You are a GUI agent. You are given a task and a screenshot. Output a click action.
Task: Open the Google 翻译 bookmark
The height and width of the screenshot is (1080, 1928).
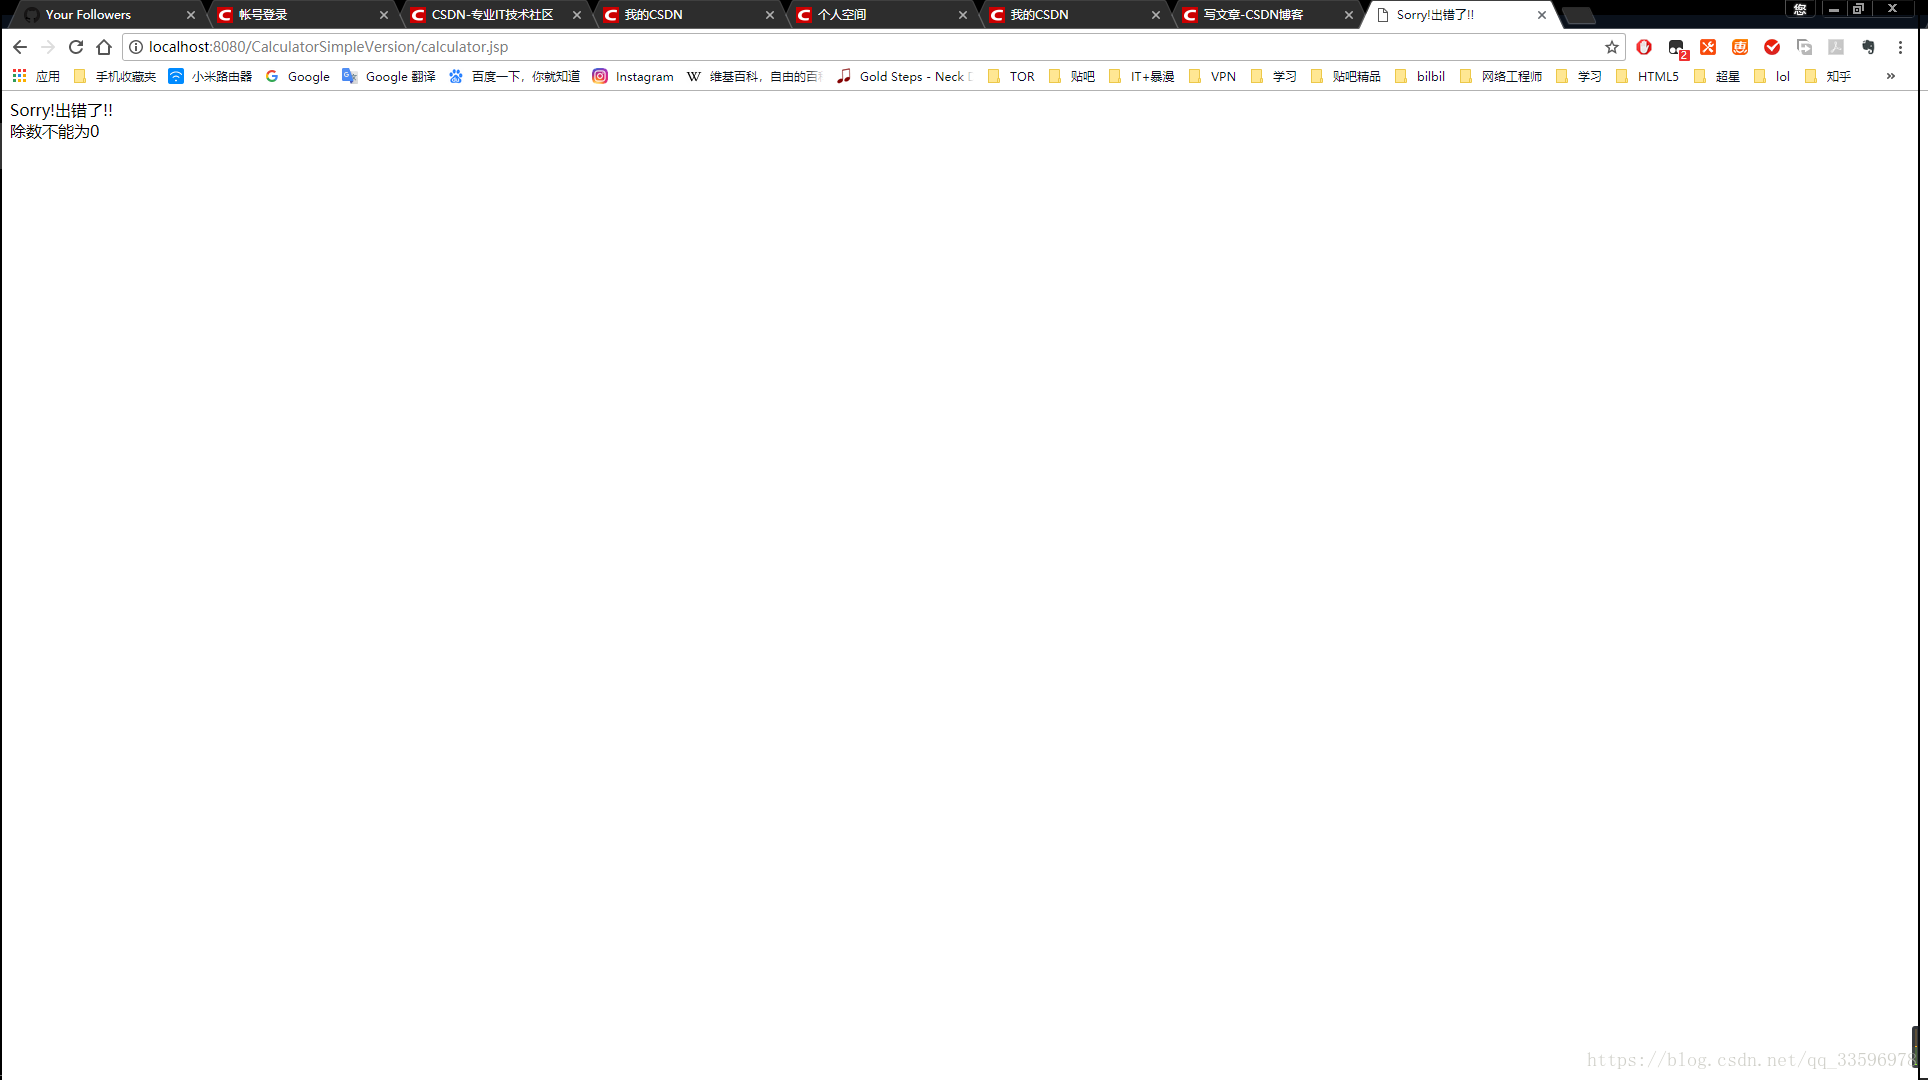[x=388, y=76]
